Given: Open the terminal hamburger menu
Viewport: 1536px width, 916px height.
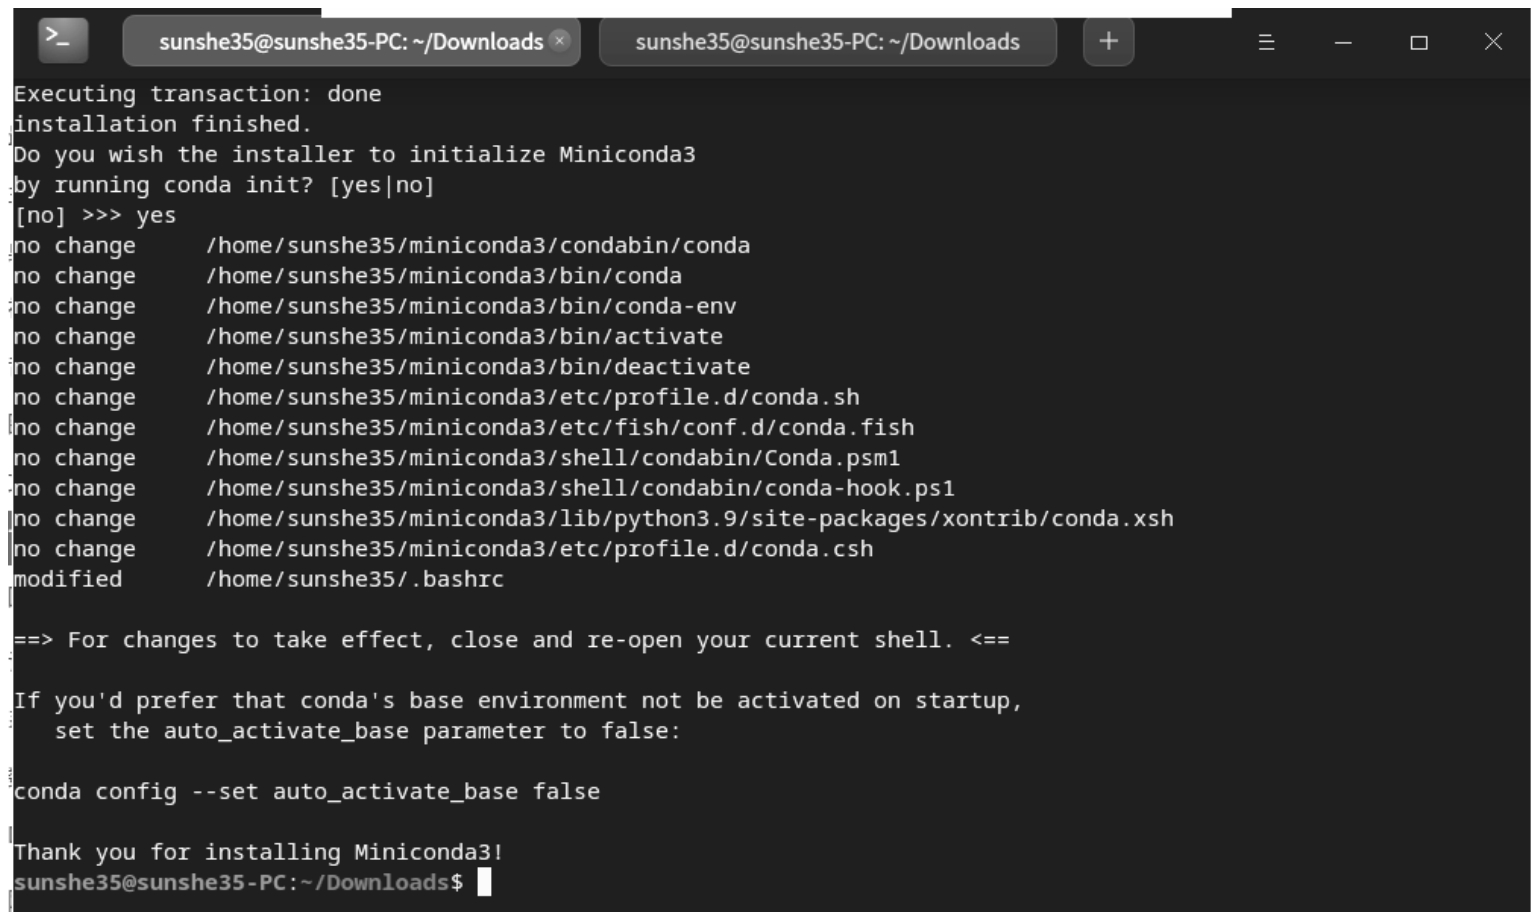Looking at the screenshot, I should coord(1266,42).
